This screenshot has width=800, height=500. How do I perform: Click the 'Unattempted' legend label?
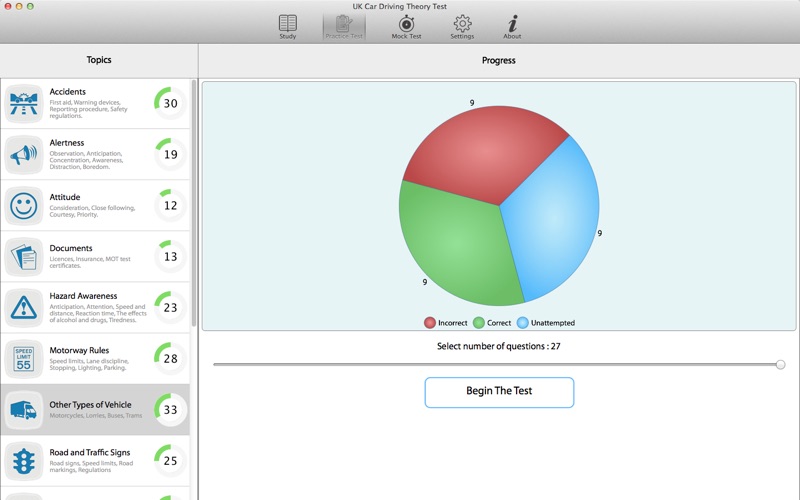point(553,323)
